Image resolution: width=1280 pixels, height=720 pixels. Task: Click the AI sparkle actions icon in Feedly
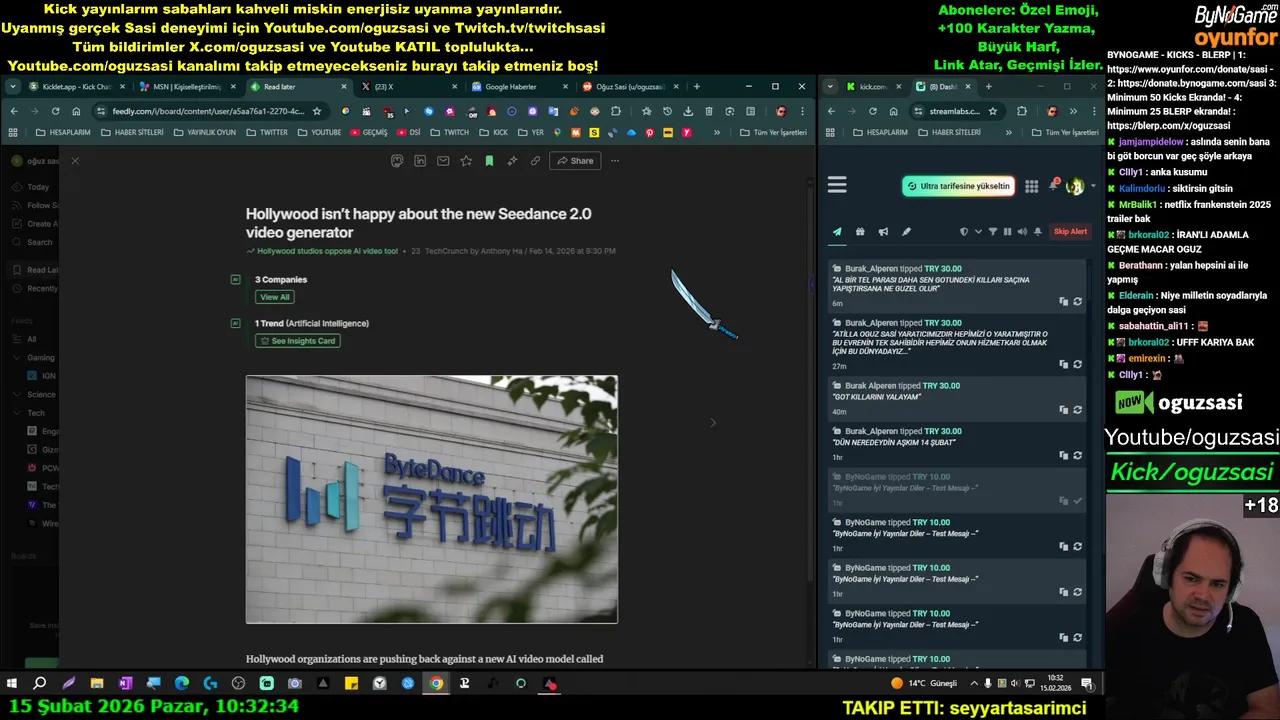[512, 161]
